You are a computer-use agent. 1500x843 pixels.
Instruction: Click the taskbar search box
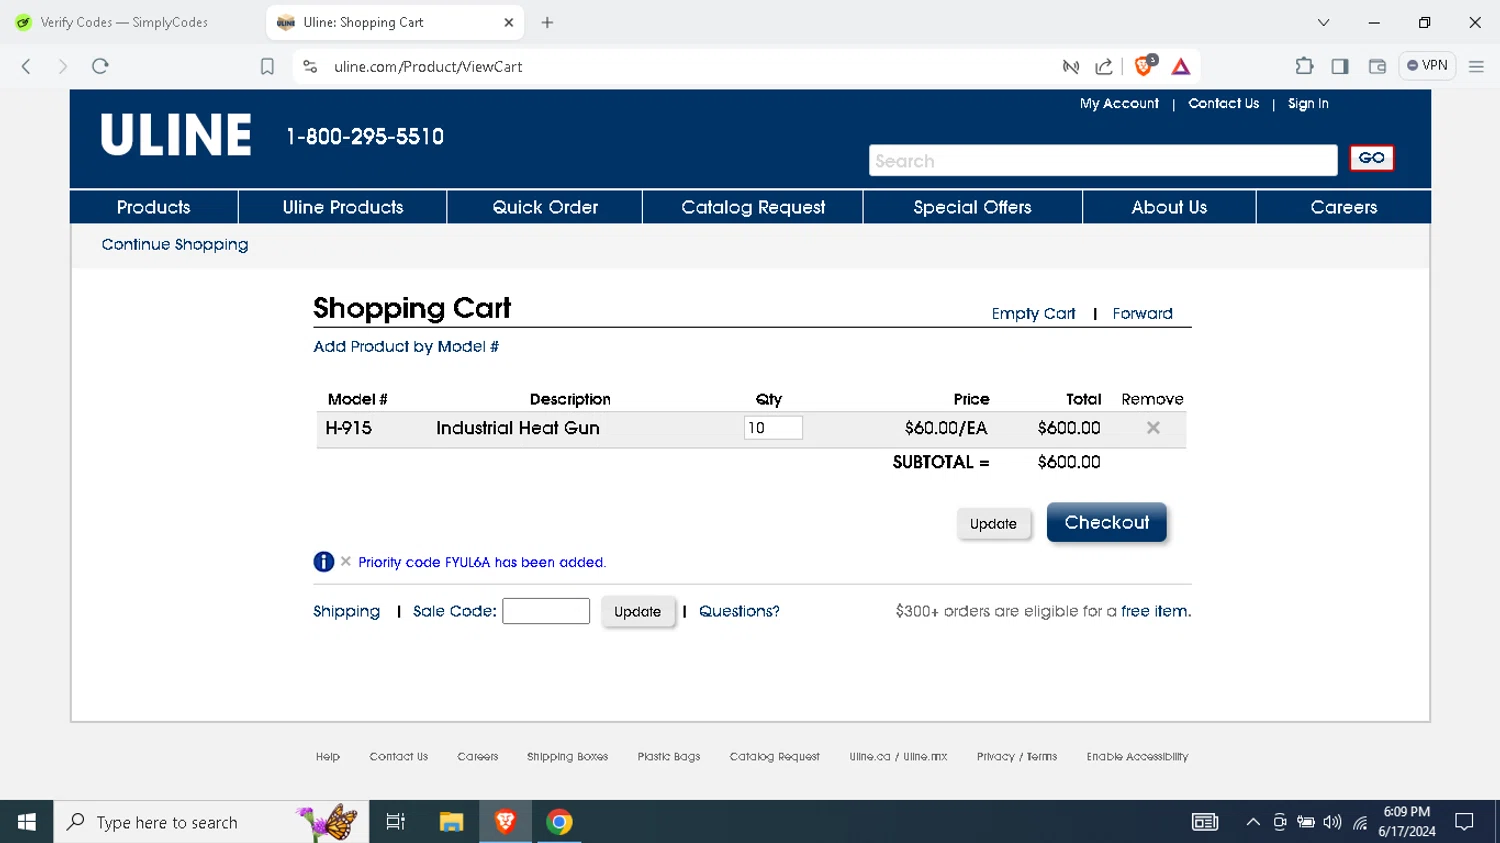(211, 822)
